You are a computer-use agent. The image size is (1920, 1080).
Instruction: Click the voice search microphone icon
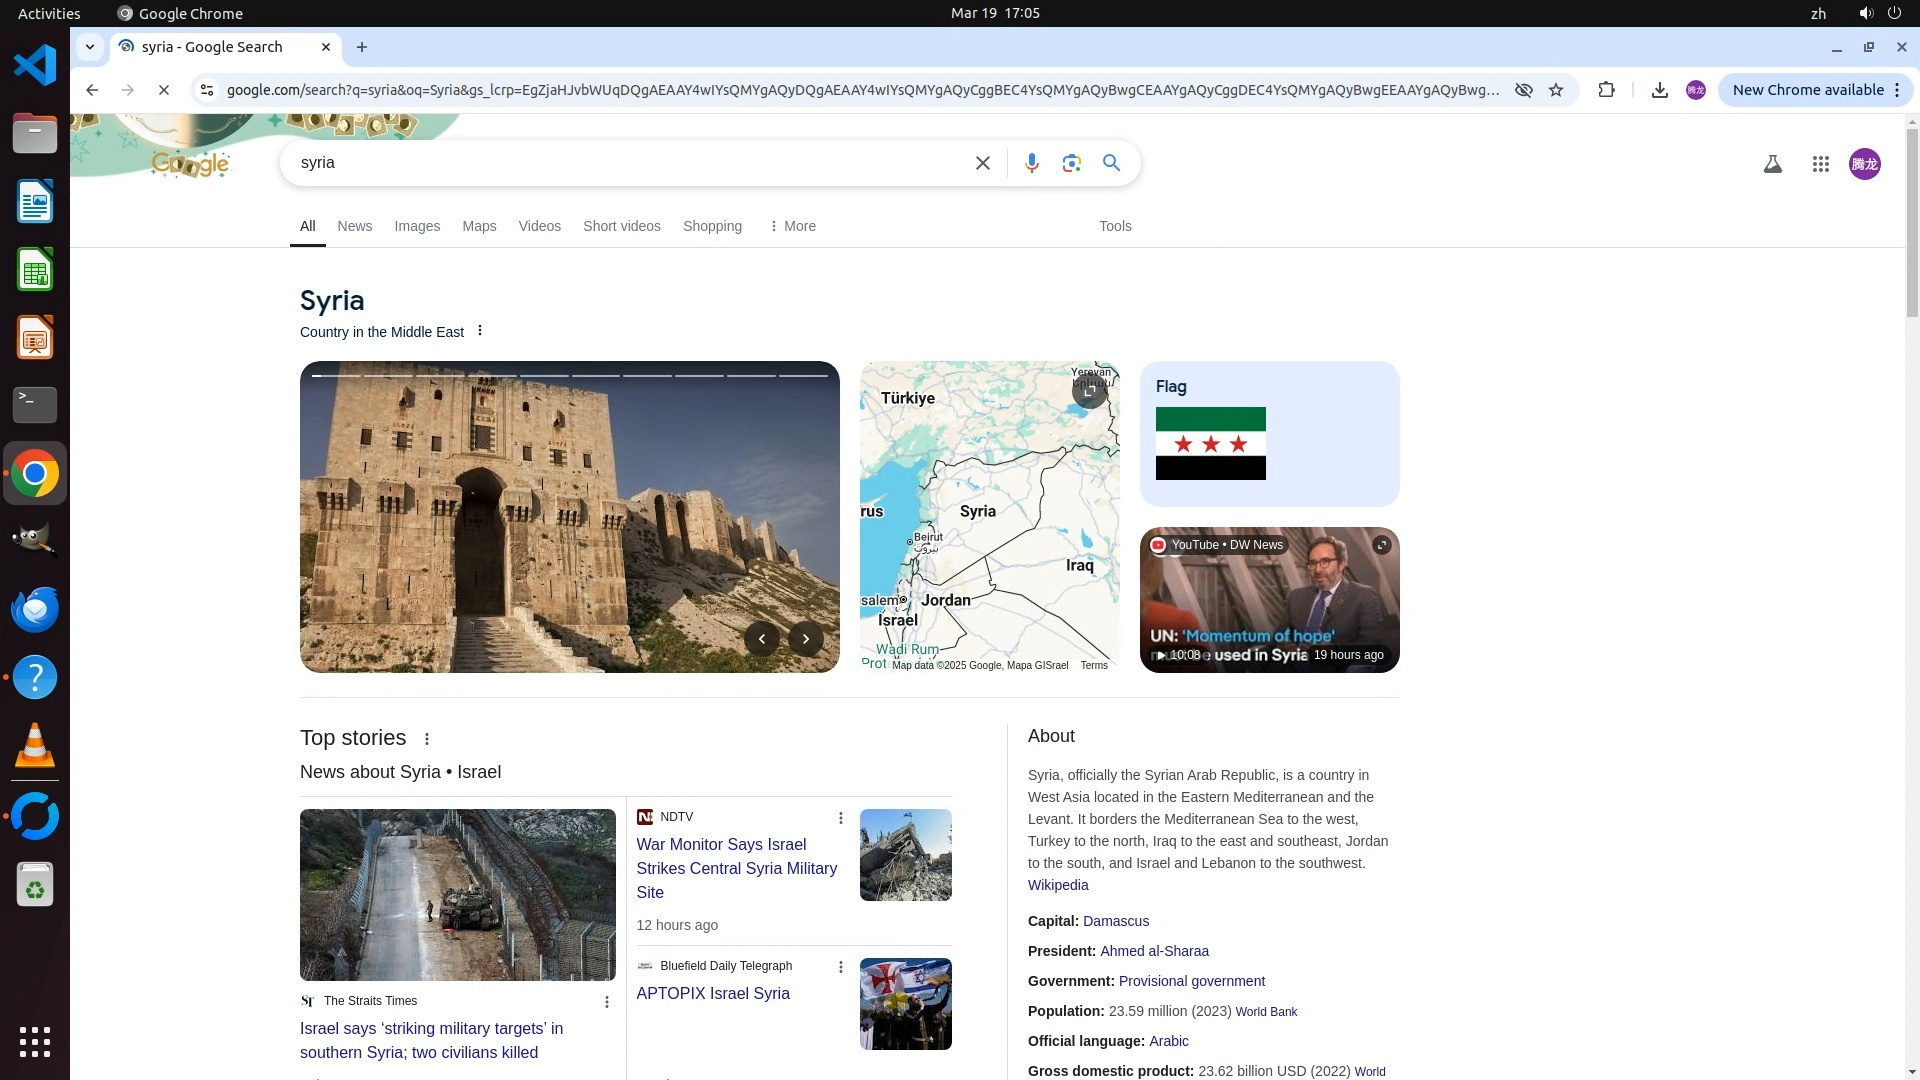pos(1031,163)
